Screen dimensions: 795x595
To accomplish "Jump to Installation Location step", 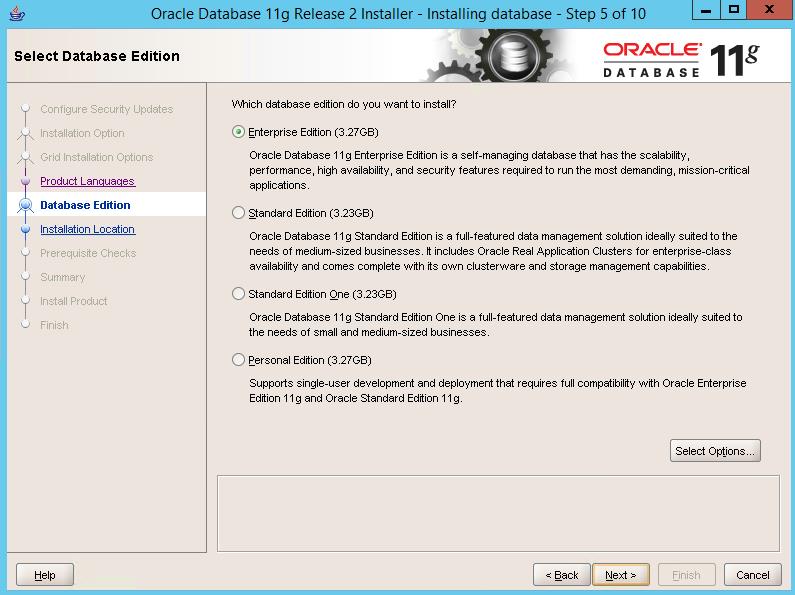I will tap(87, 229).
